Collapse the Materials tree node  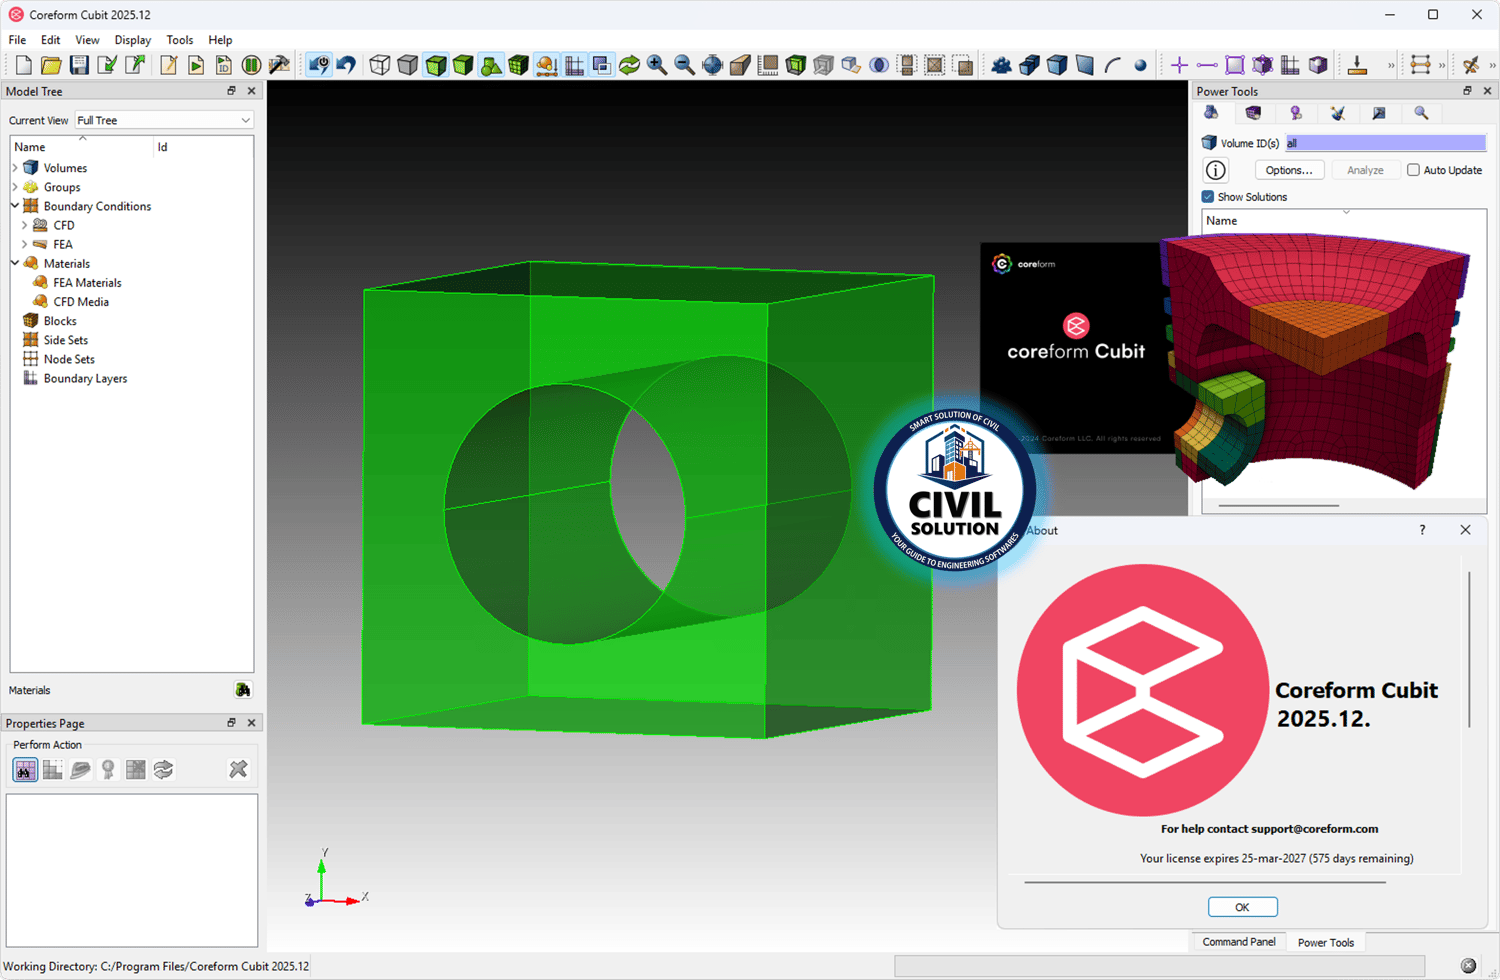pos(15,263)
